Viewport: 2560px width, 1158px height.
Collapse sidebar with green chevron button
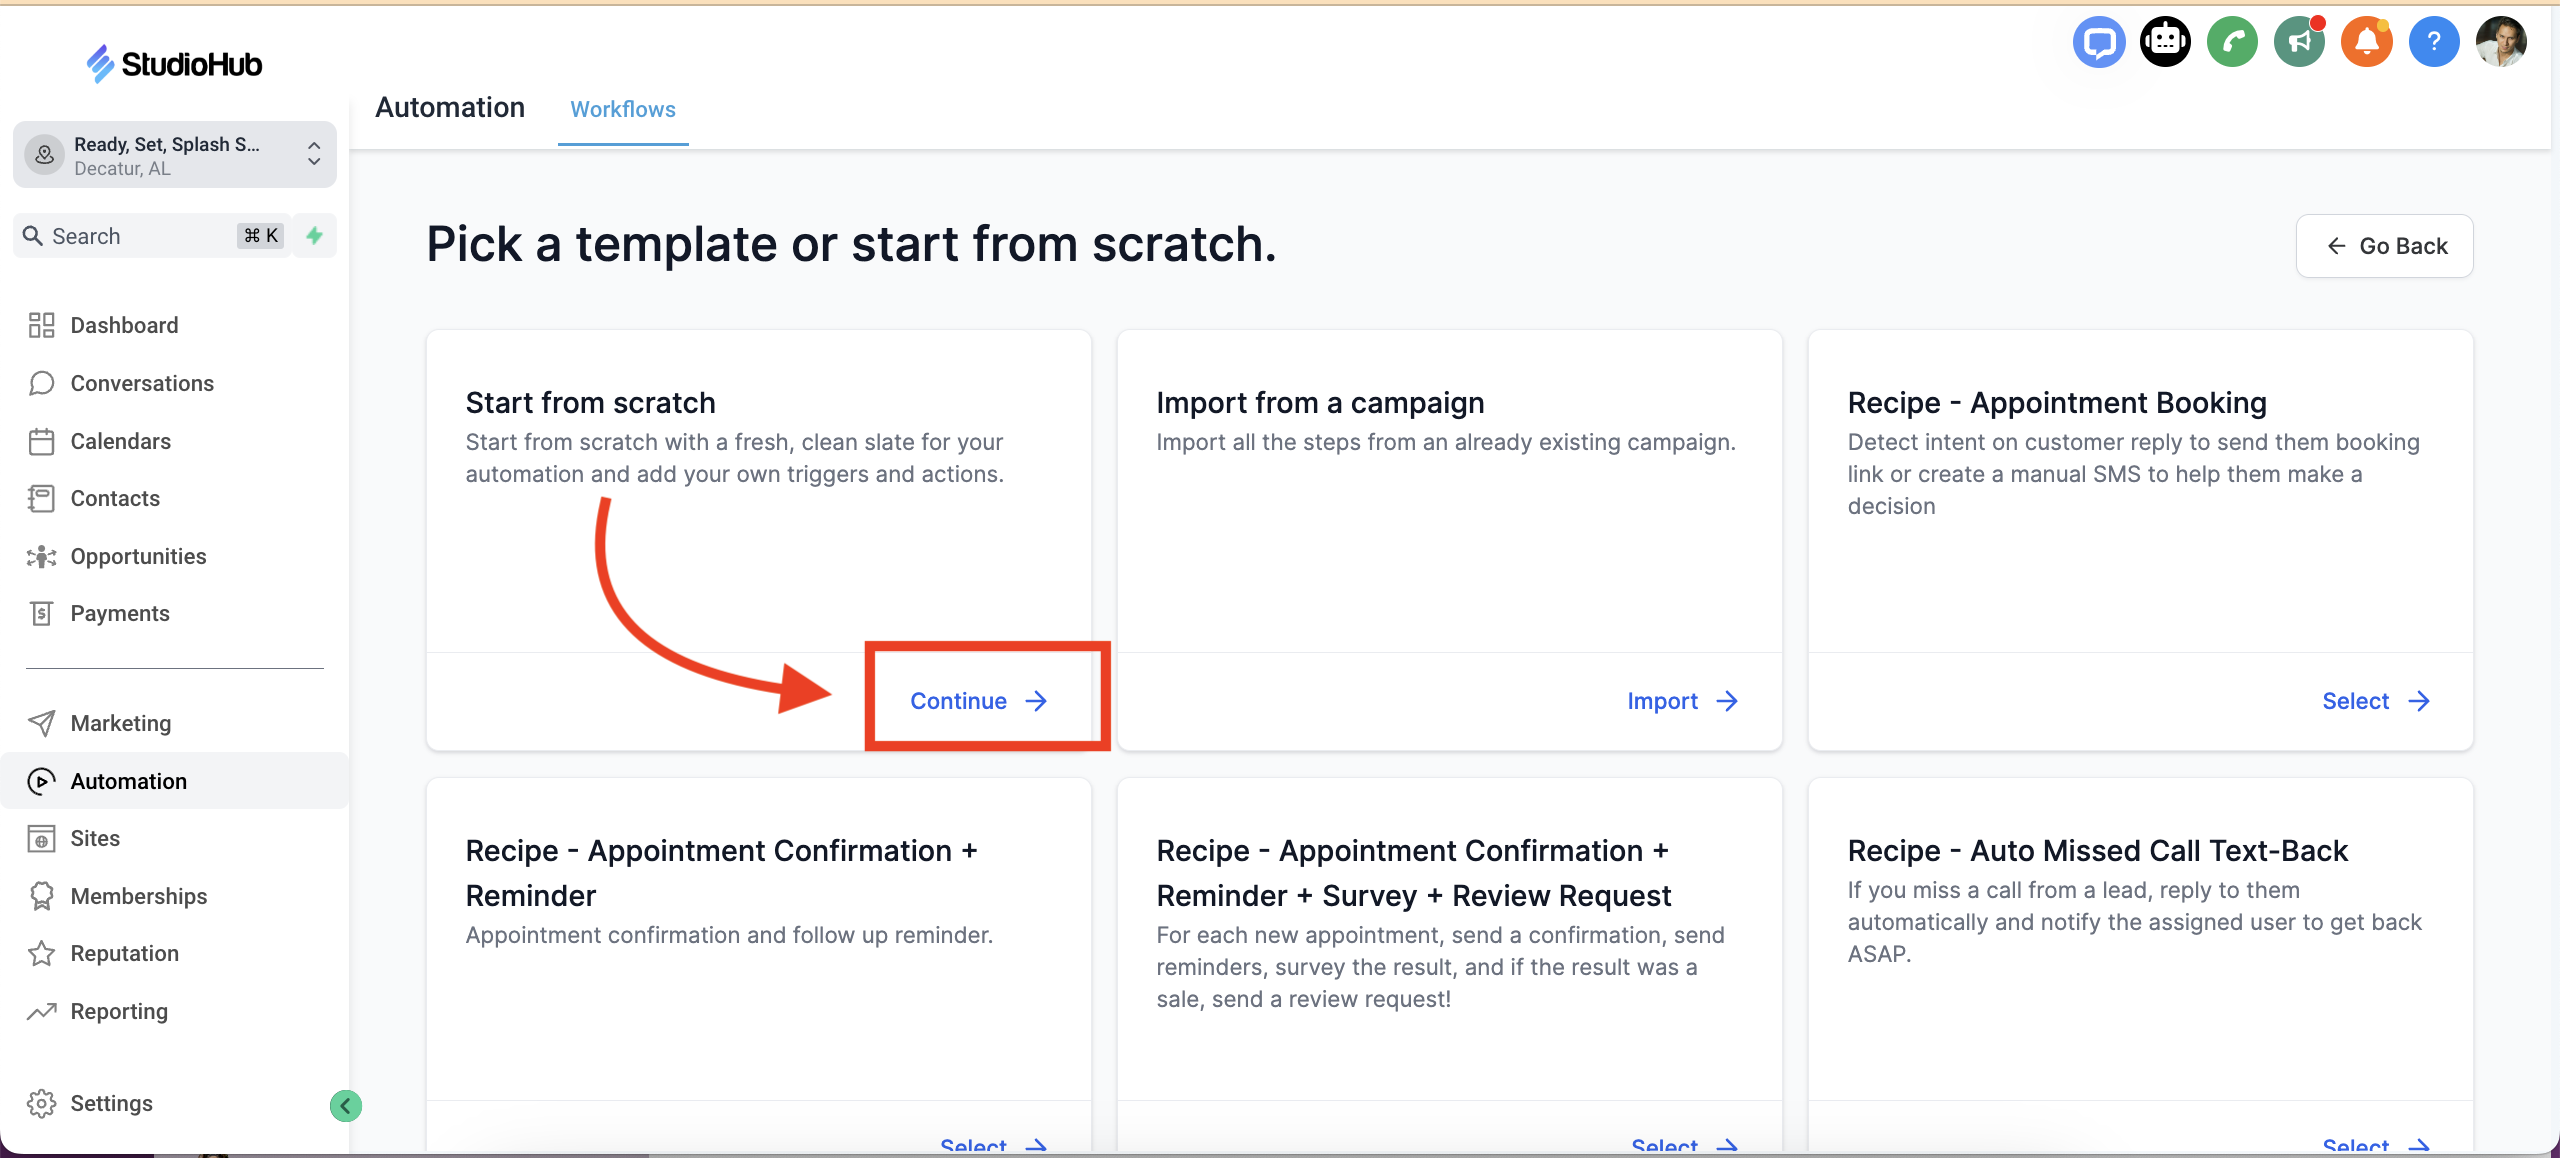point(346,1105)
